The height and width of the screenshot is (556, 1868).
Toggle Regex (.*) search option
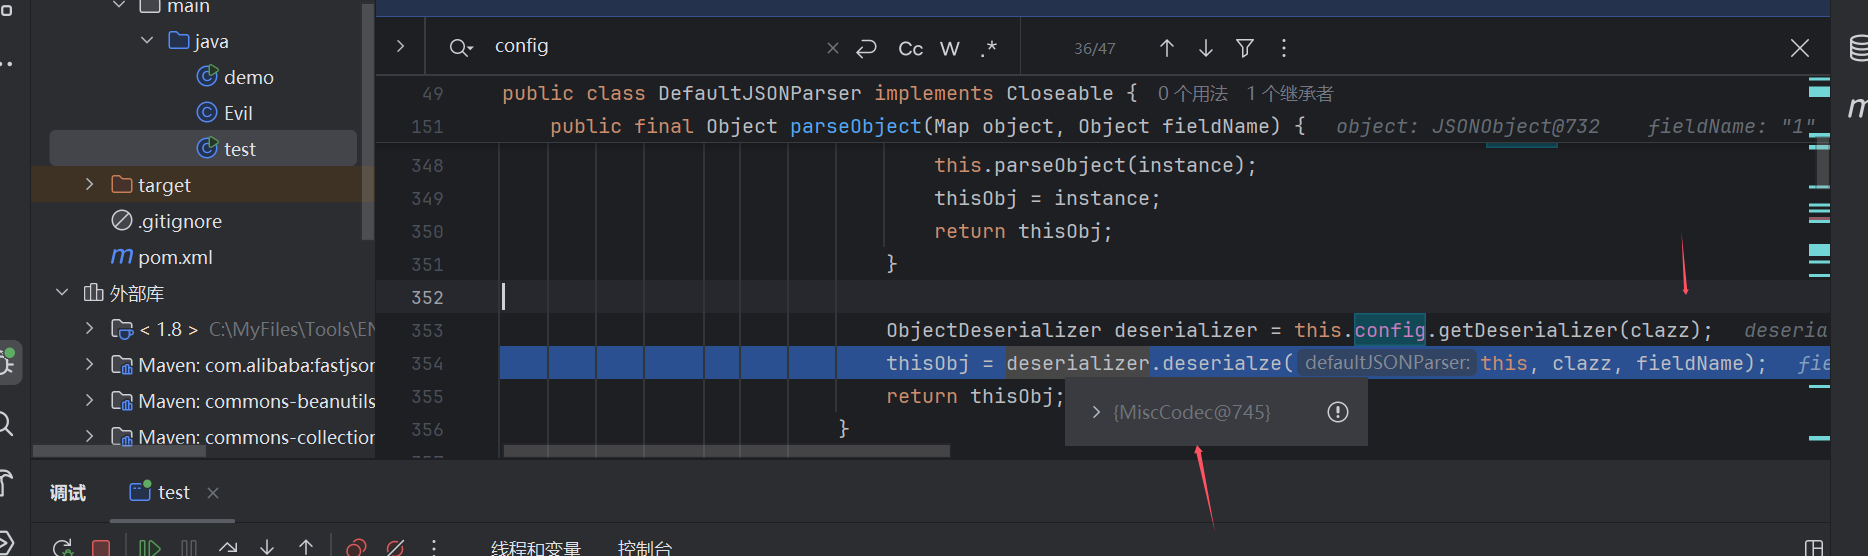pos(989,48)
